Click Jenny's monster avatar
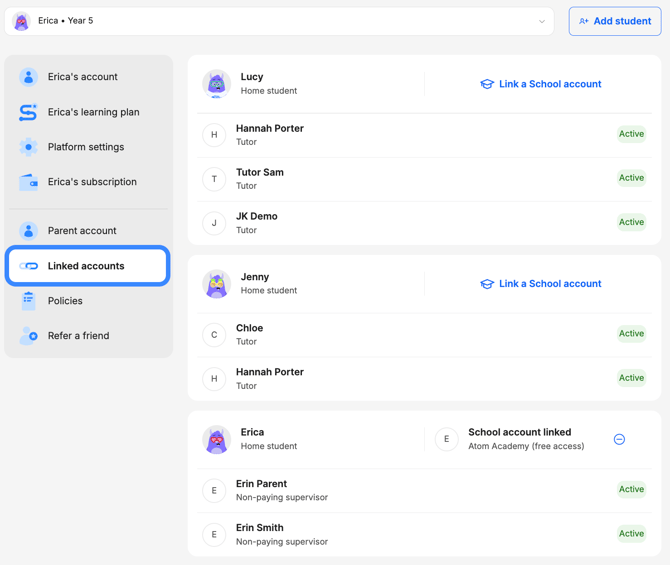This screenshot has height=565, width=670. (217, 284)
